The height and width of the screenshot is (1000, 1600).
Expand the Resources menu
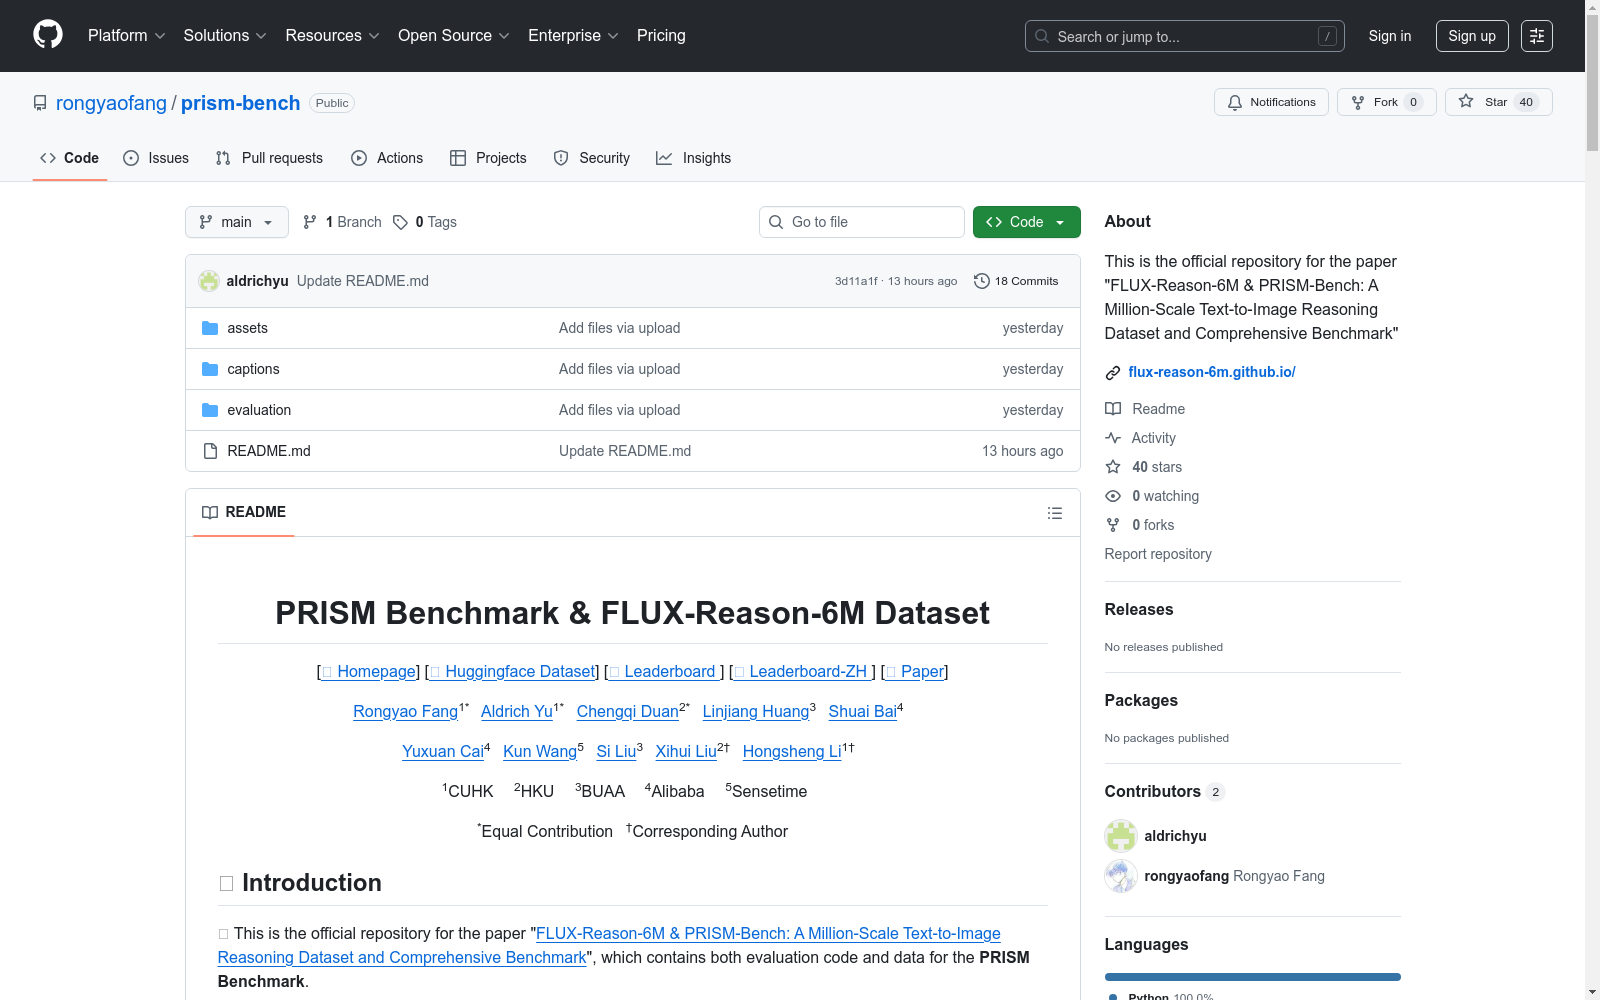(333, 36)
